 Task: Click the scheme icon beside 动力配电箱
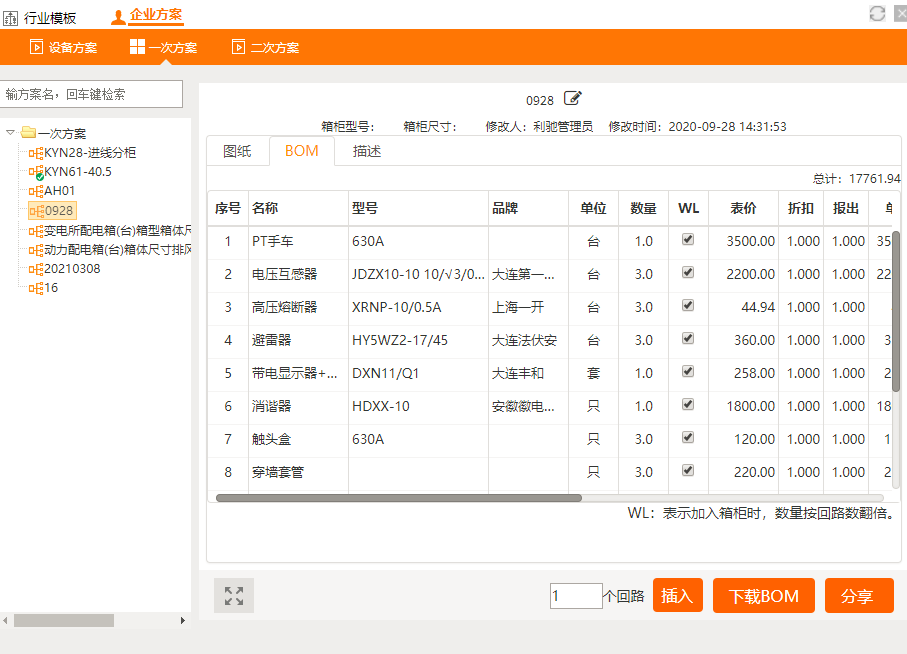pos(36,250)
